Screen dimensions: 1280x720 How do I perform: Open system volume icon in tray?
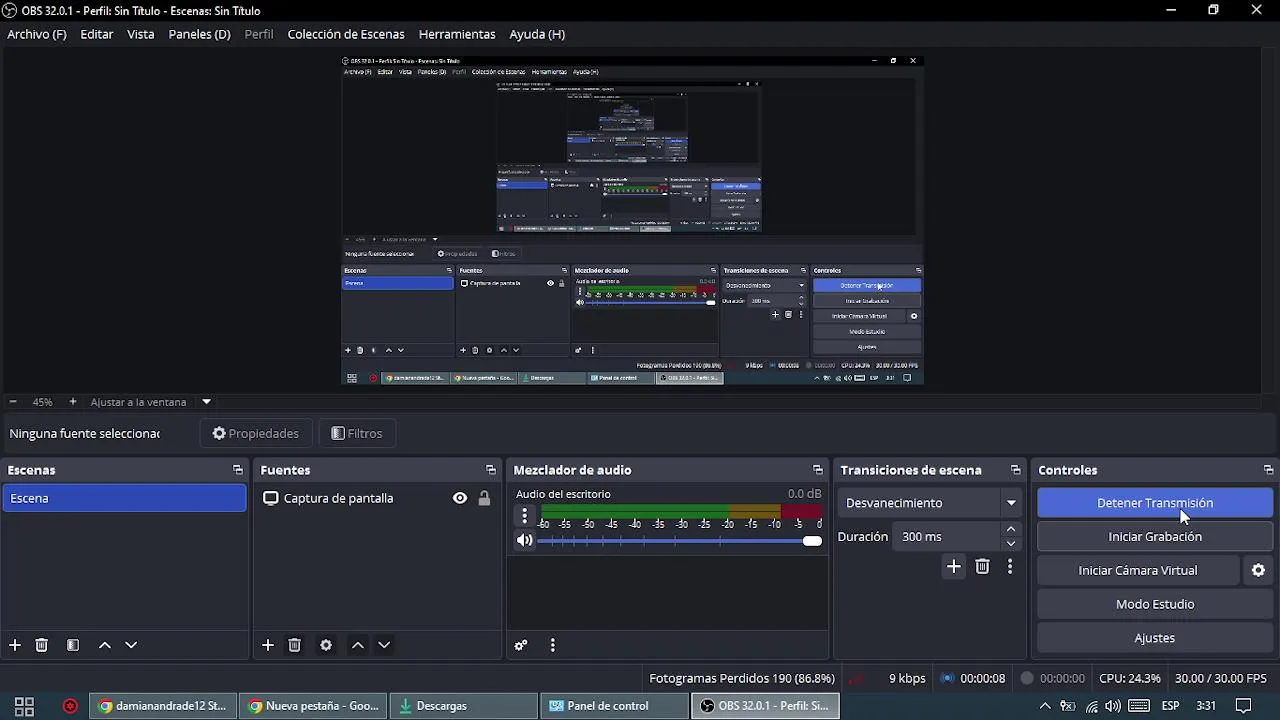1113,706
